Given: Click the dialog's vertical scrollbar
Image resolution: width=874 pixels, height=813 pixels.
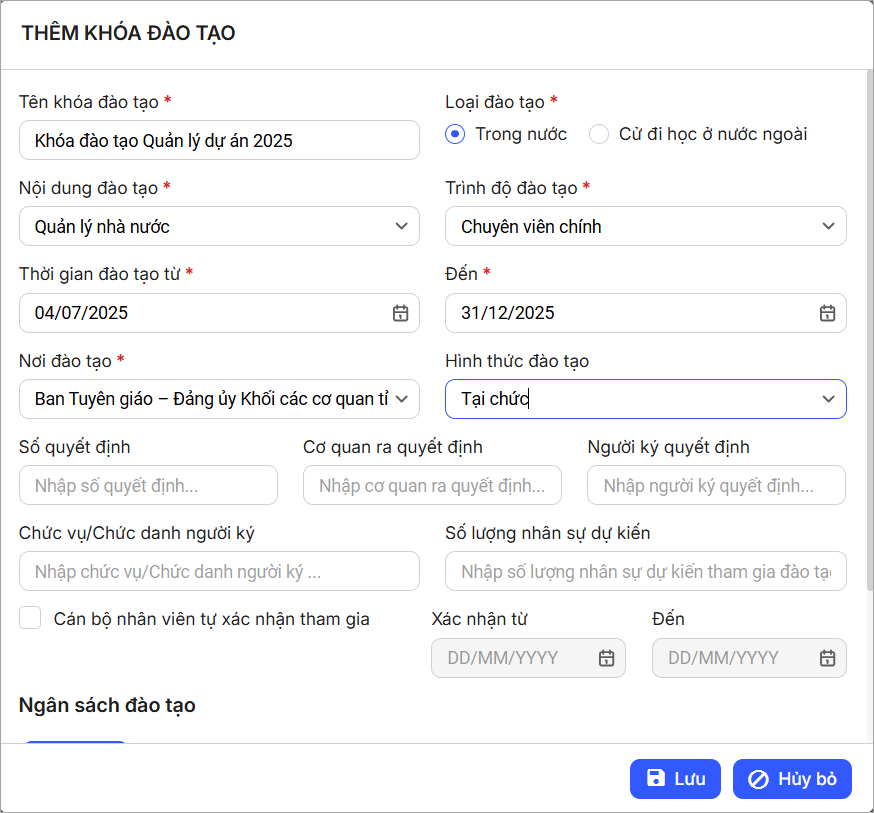Looking at the screenshot, I should (x=867, y=300).
